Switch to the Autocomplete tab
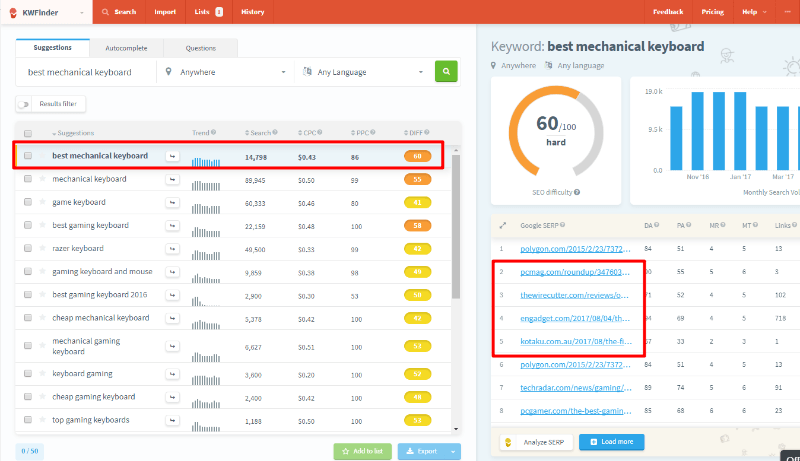The height and width of the screenshot is (461, 800). pyautogui.click(x=126, y=48)
